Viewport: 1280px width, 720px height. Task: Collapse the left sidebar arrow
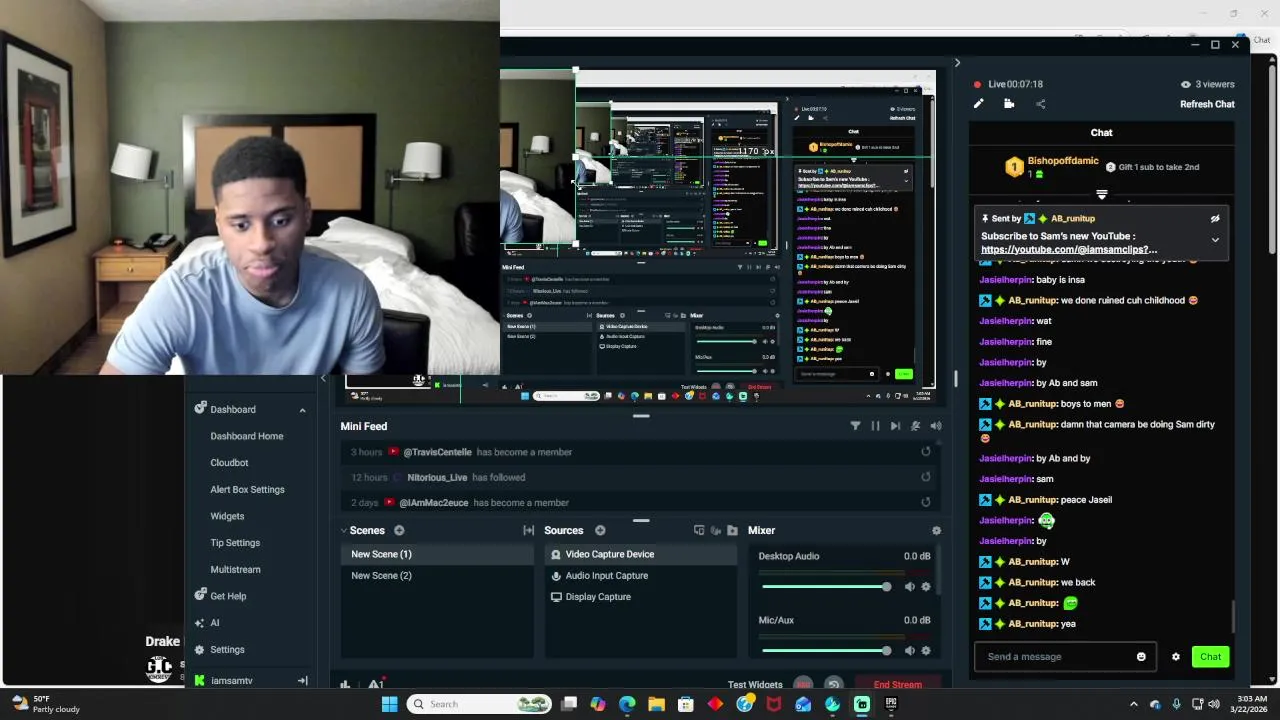click(323, 379)
